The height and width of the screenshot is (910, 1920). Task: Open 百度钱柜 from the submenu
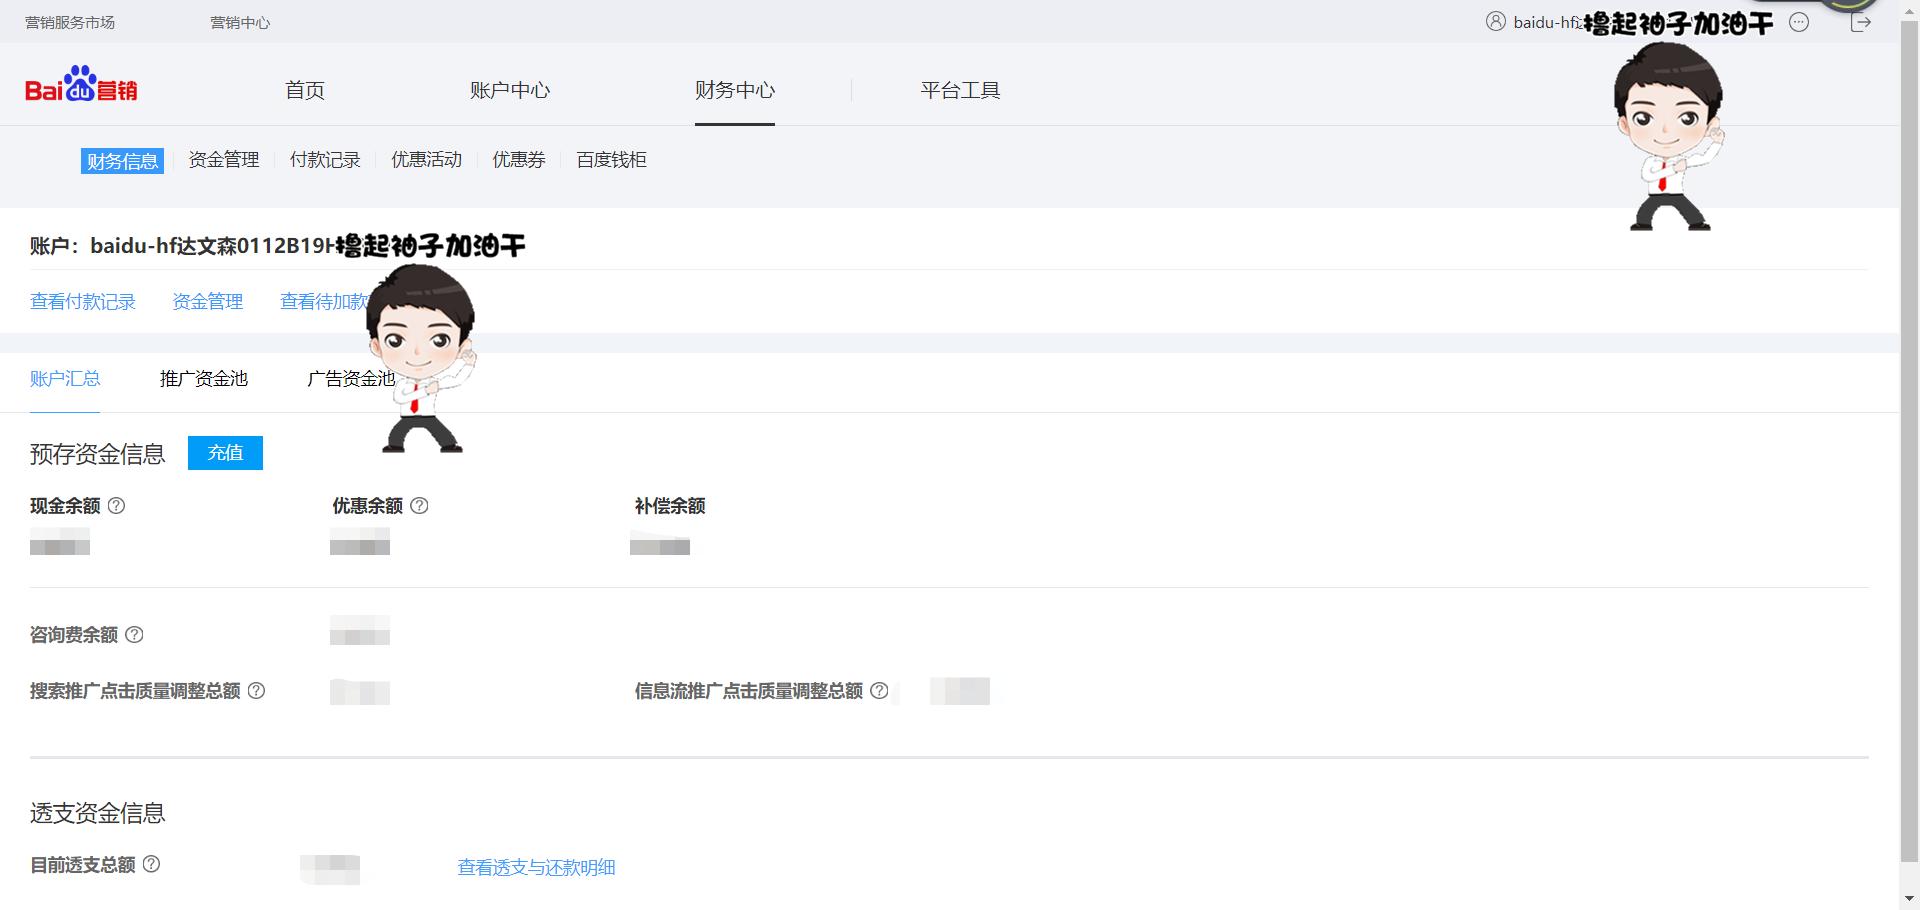point(612,159)
